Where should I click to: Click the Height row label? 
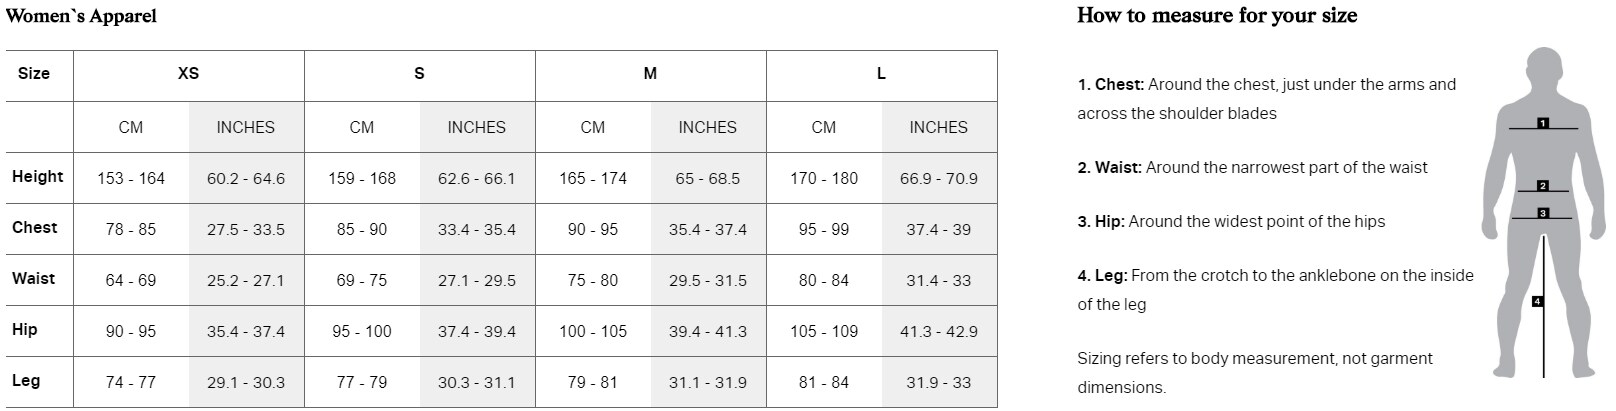click(x=37, y=177)
